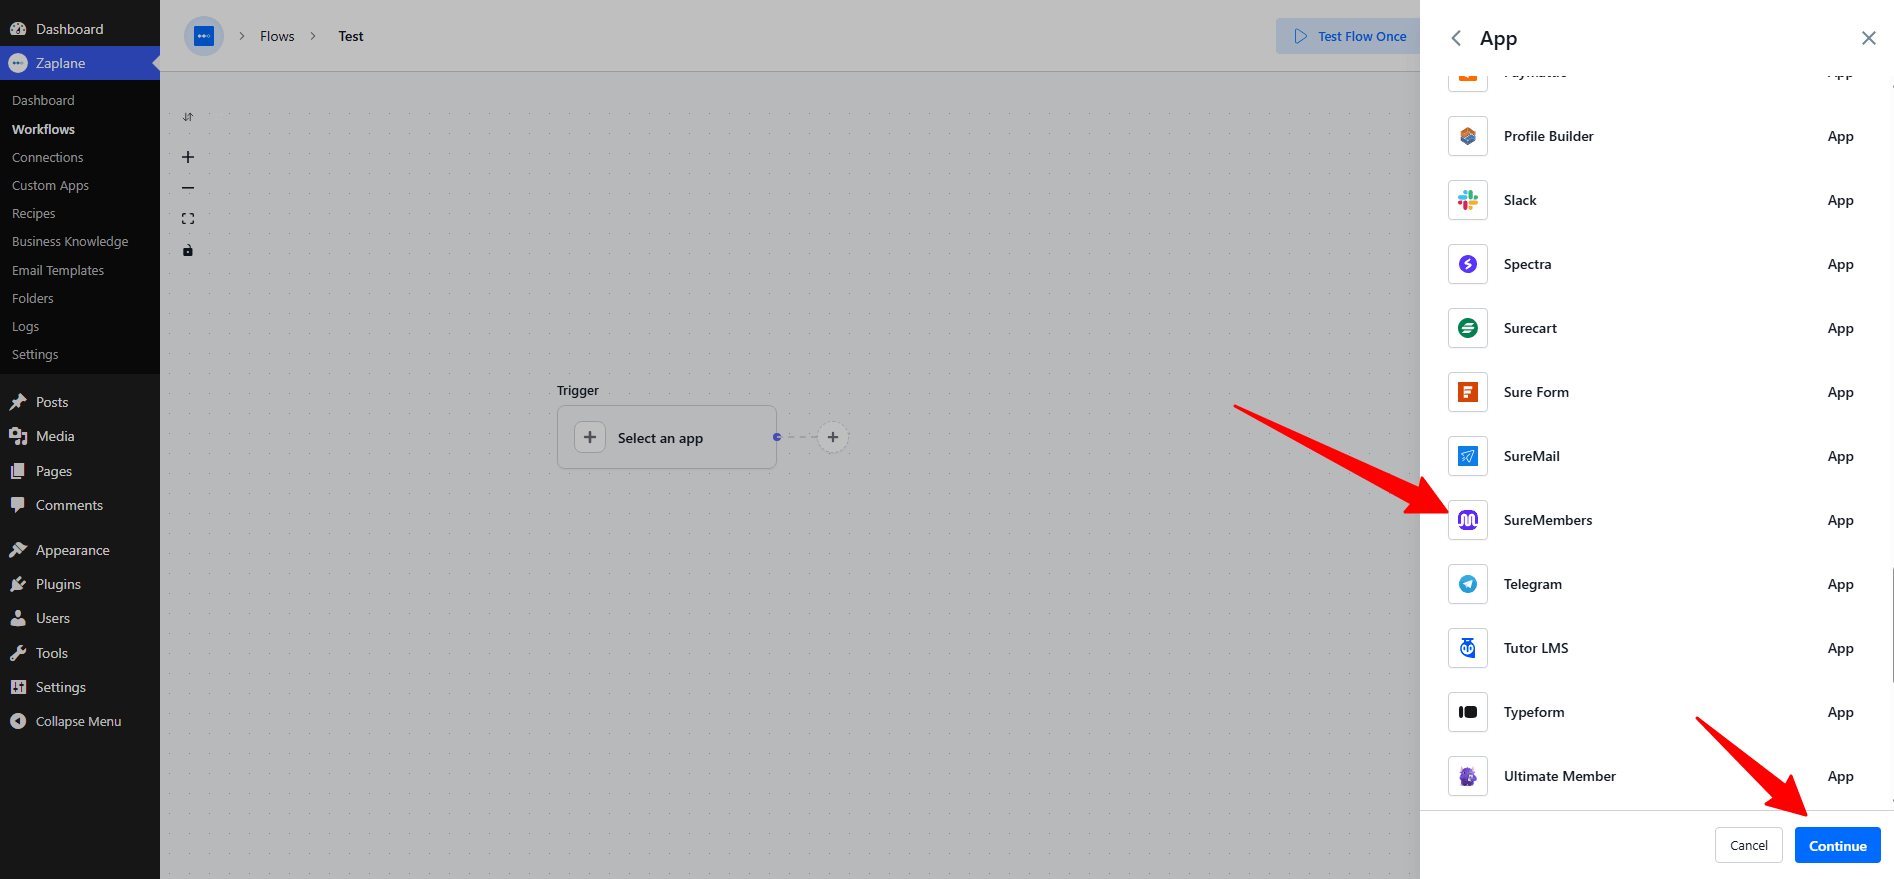1894x879 pixels.
Task: Open WordPress Dashboard from the admin menu
Action: point(80,29)
